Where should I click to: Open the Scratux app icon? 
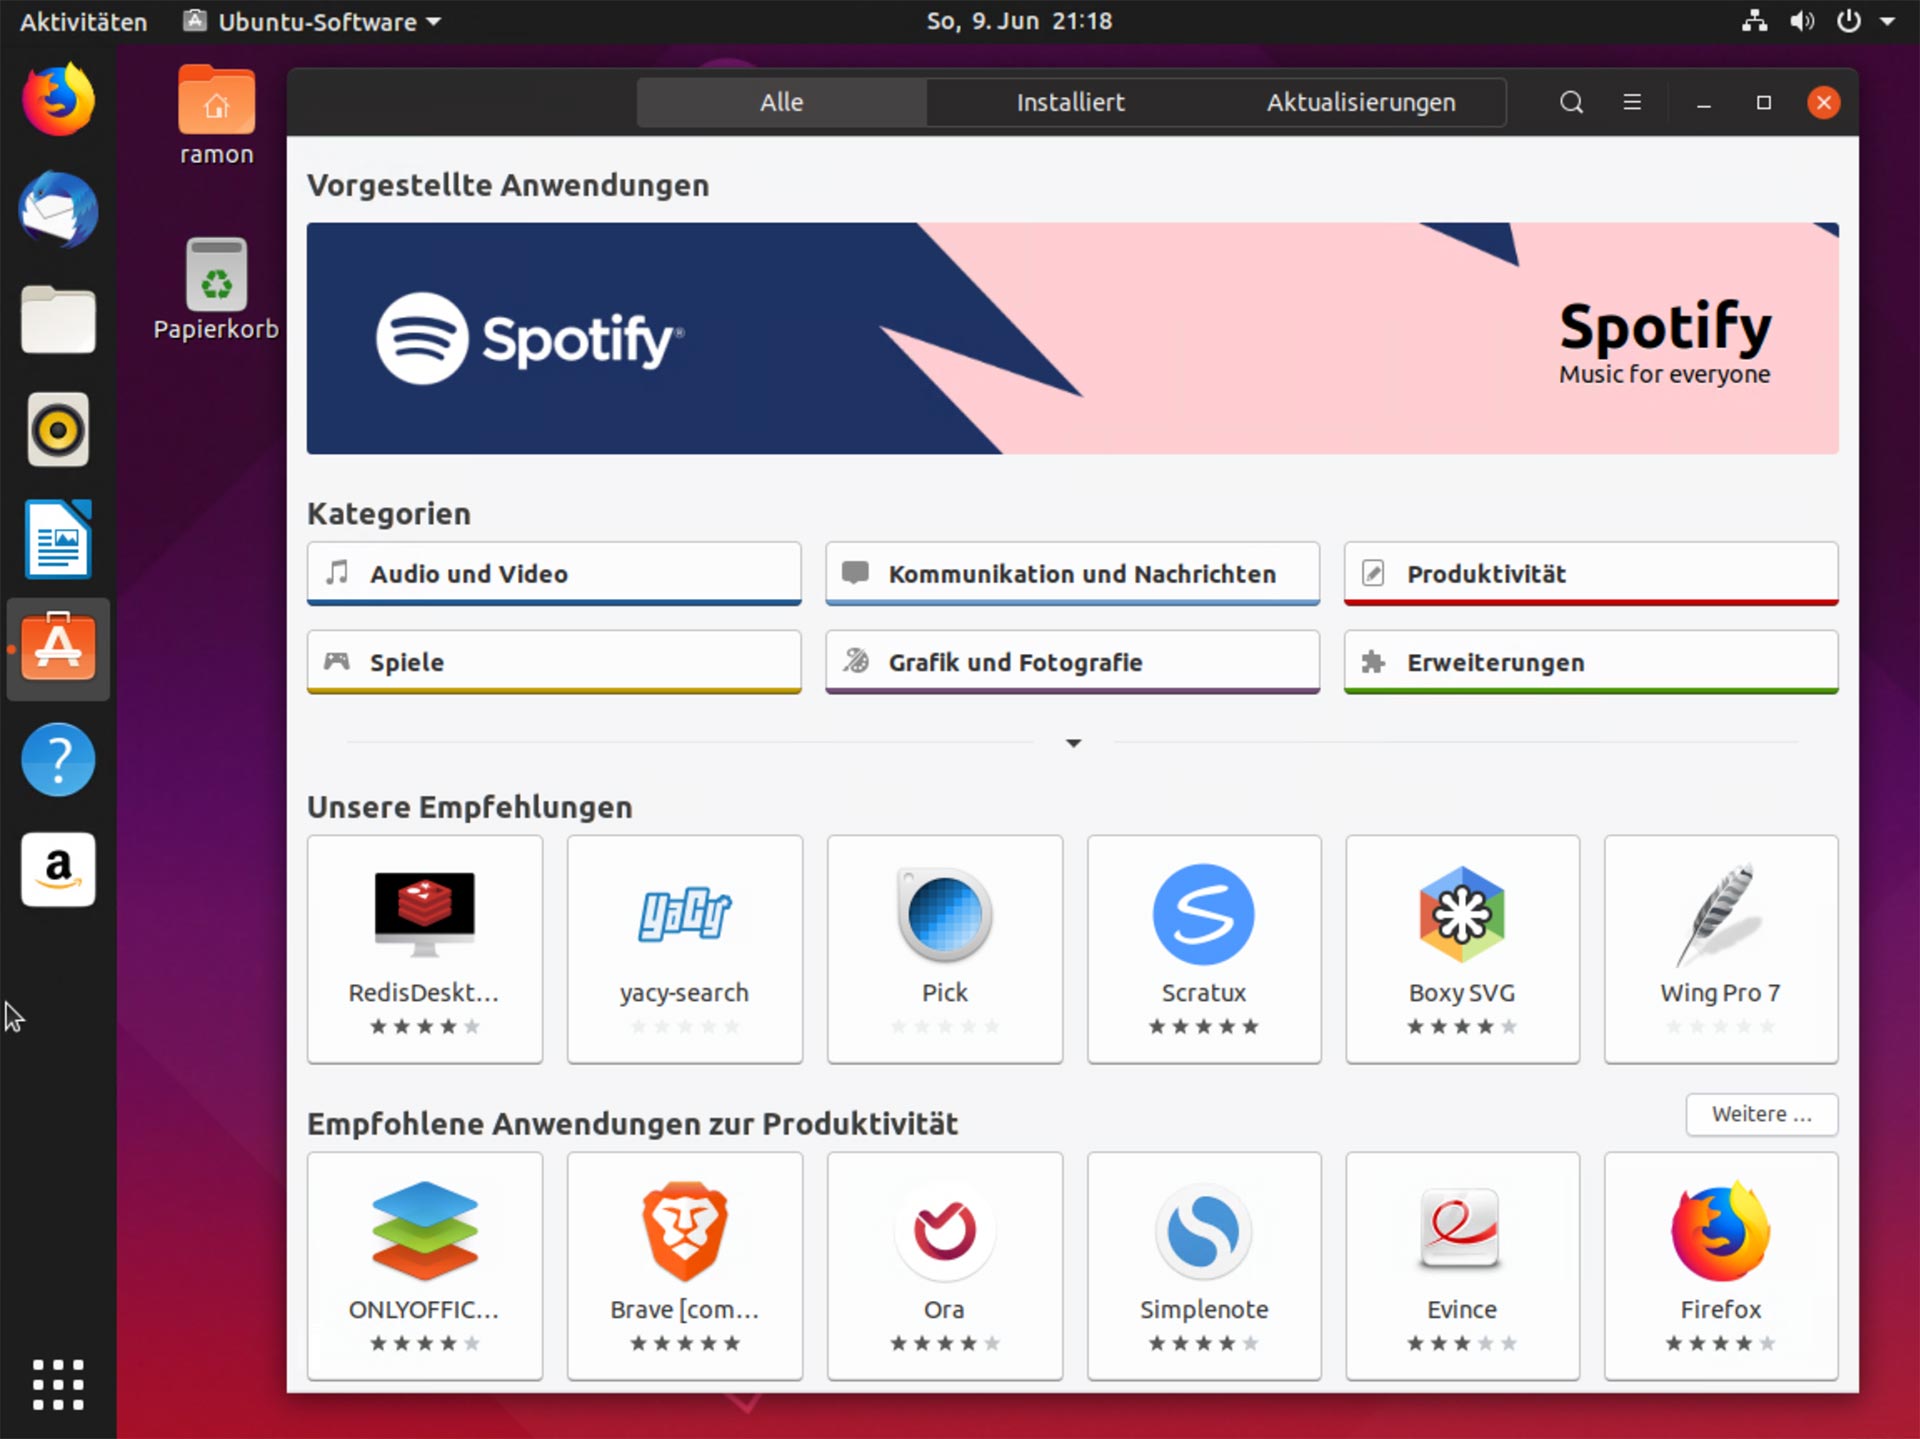coord(1203,913)
